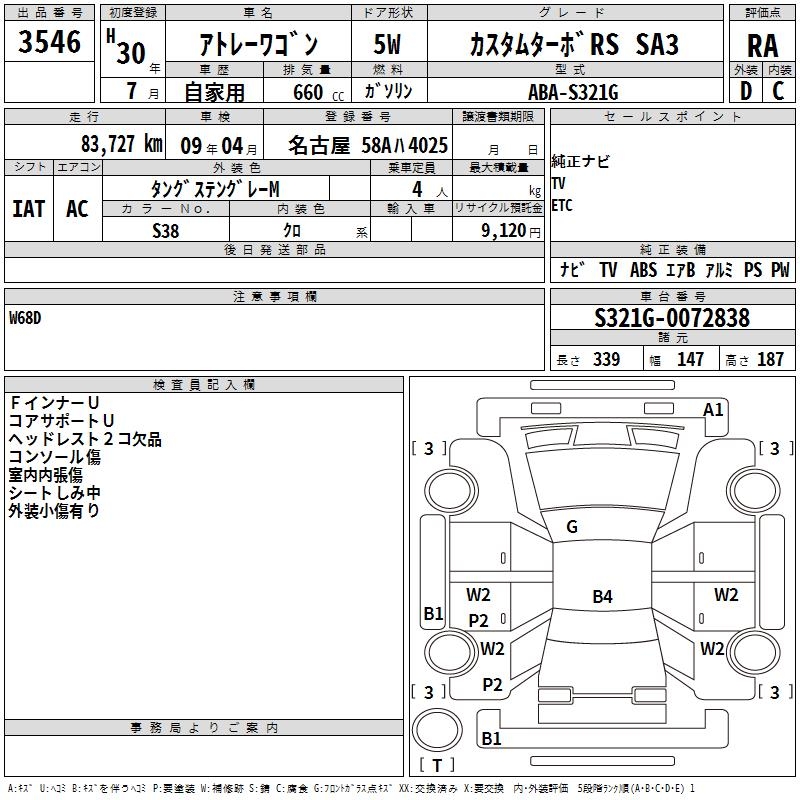Select the seating capacity 4 人

[429, 190]
